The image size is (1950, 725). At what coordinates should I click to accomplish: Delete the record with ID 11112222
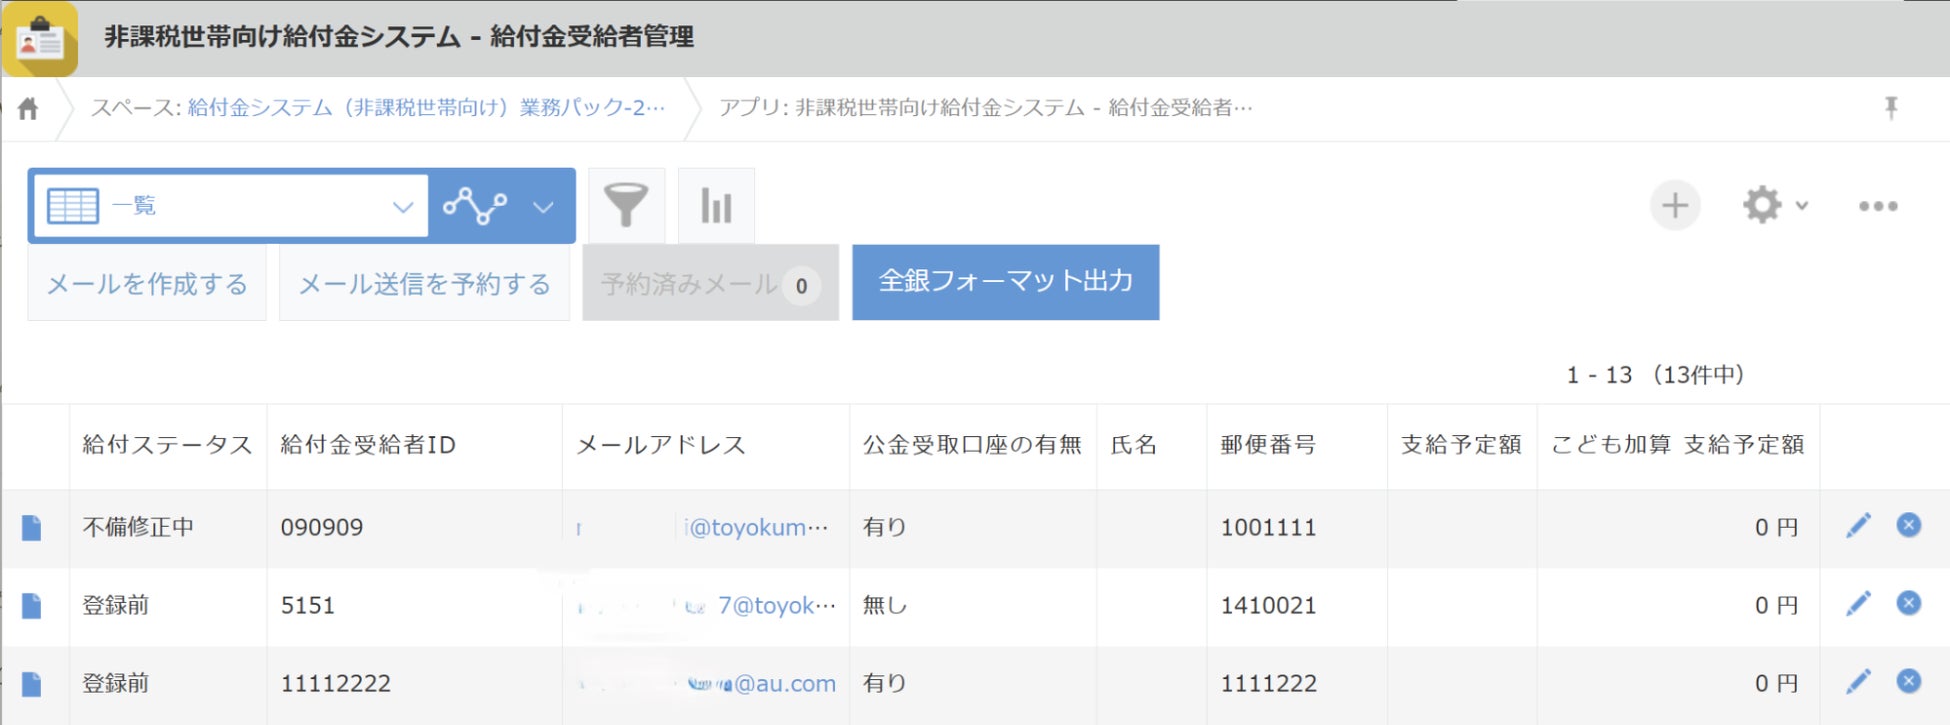pos(1909,681)
